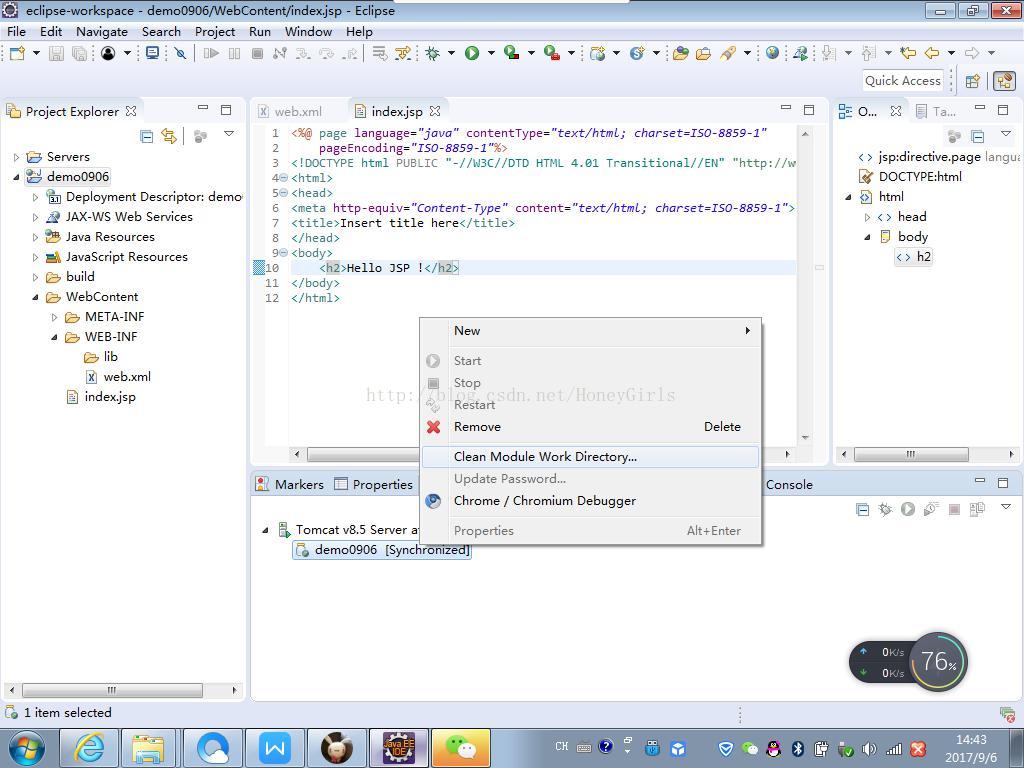Viewport: 1024px width, 768px height.
Task: Click the Open Web Browser globe icon
Action: tap(772, 53)
